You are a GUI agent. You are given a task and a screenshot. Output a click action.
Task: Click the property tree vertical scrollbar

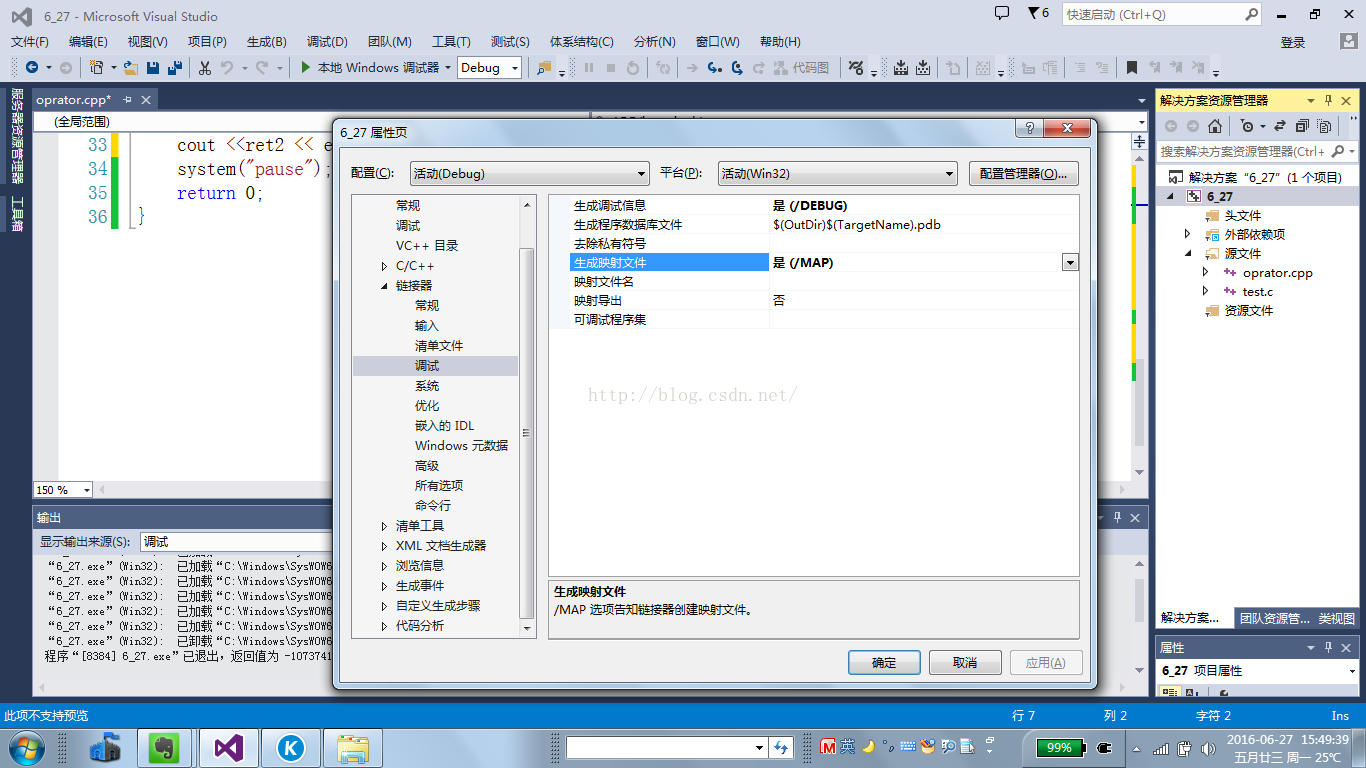pyautogui.click(x=528, y=434)
